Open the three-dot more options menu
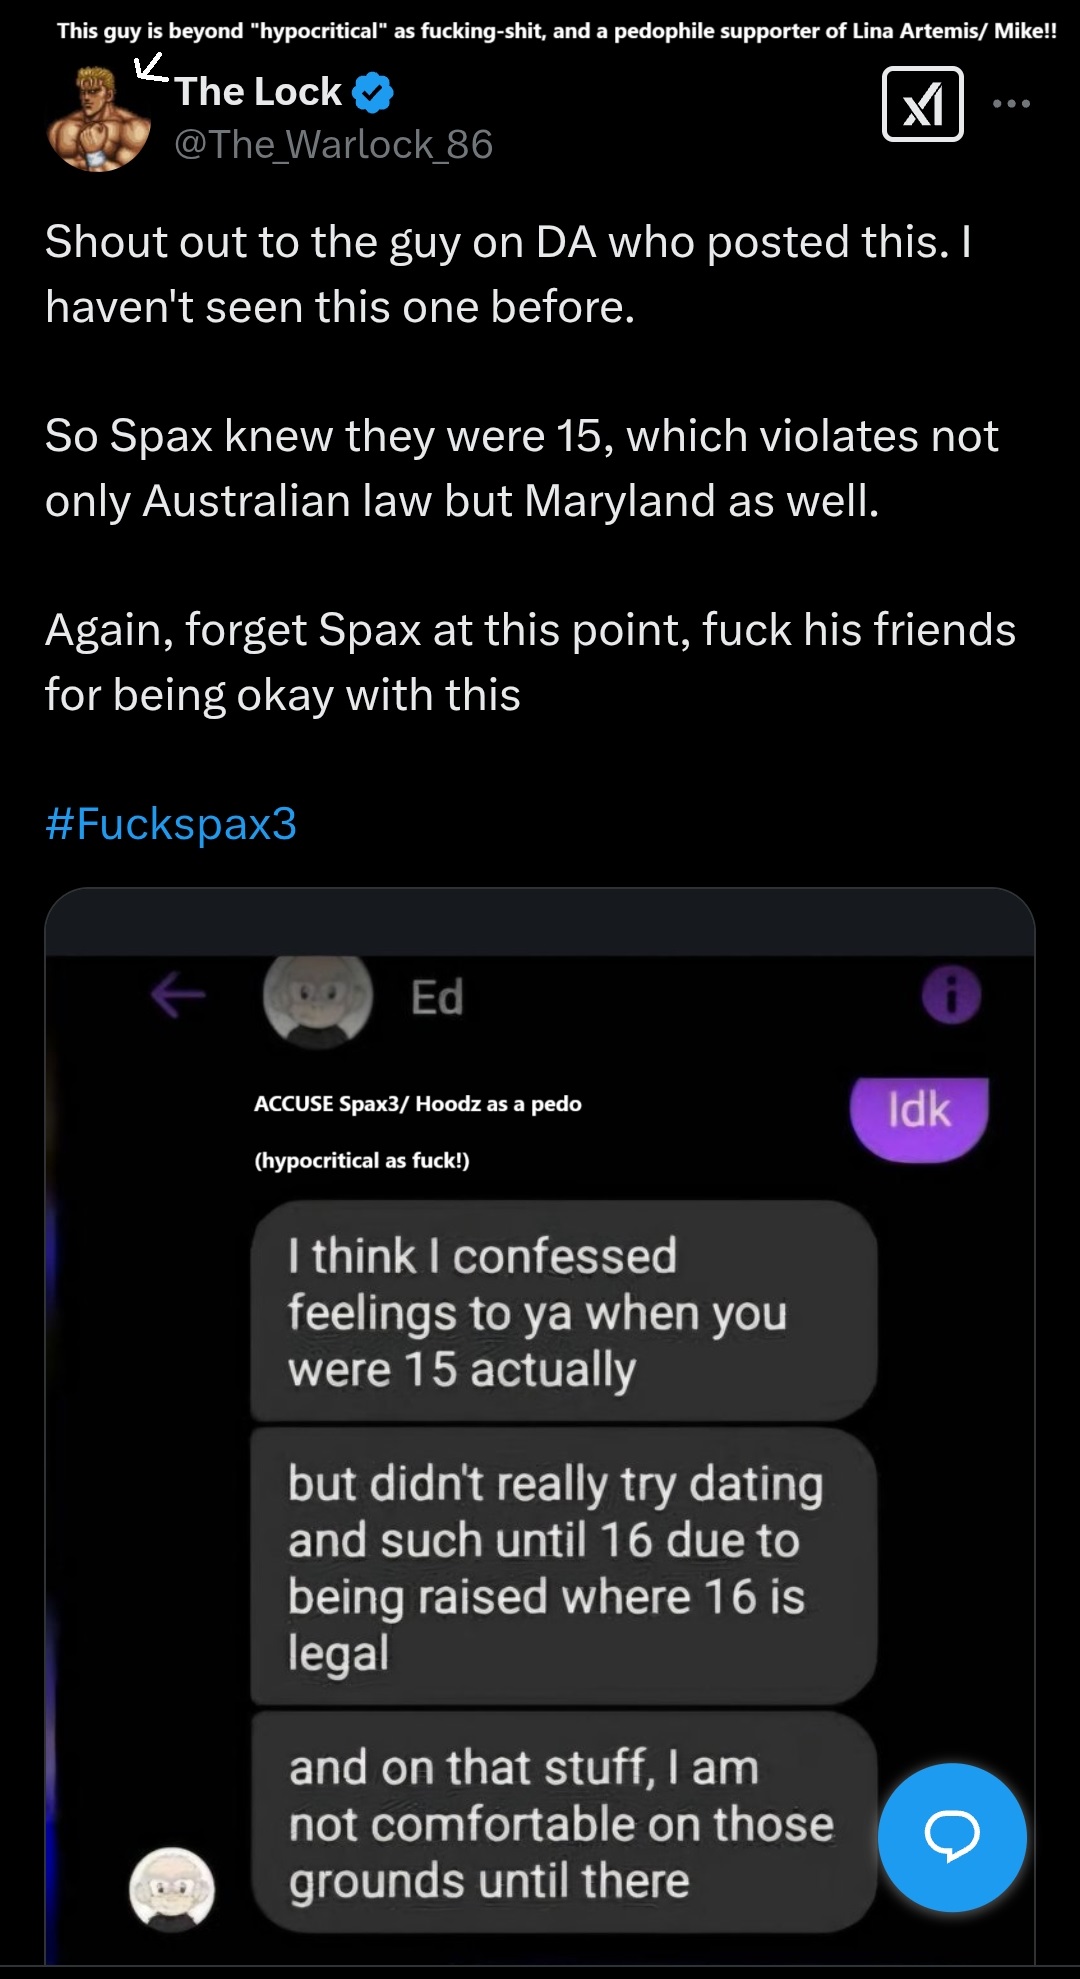 1011,104
